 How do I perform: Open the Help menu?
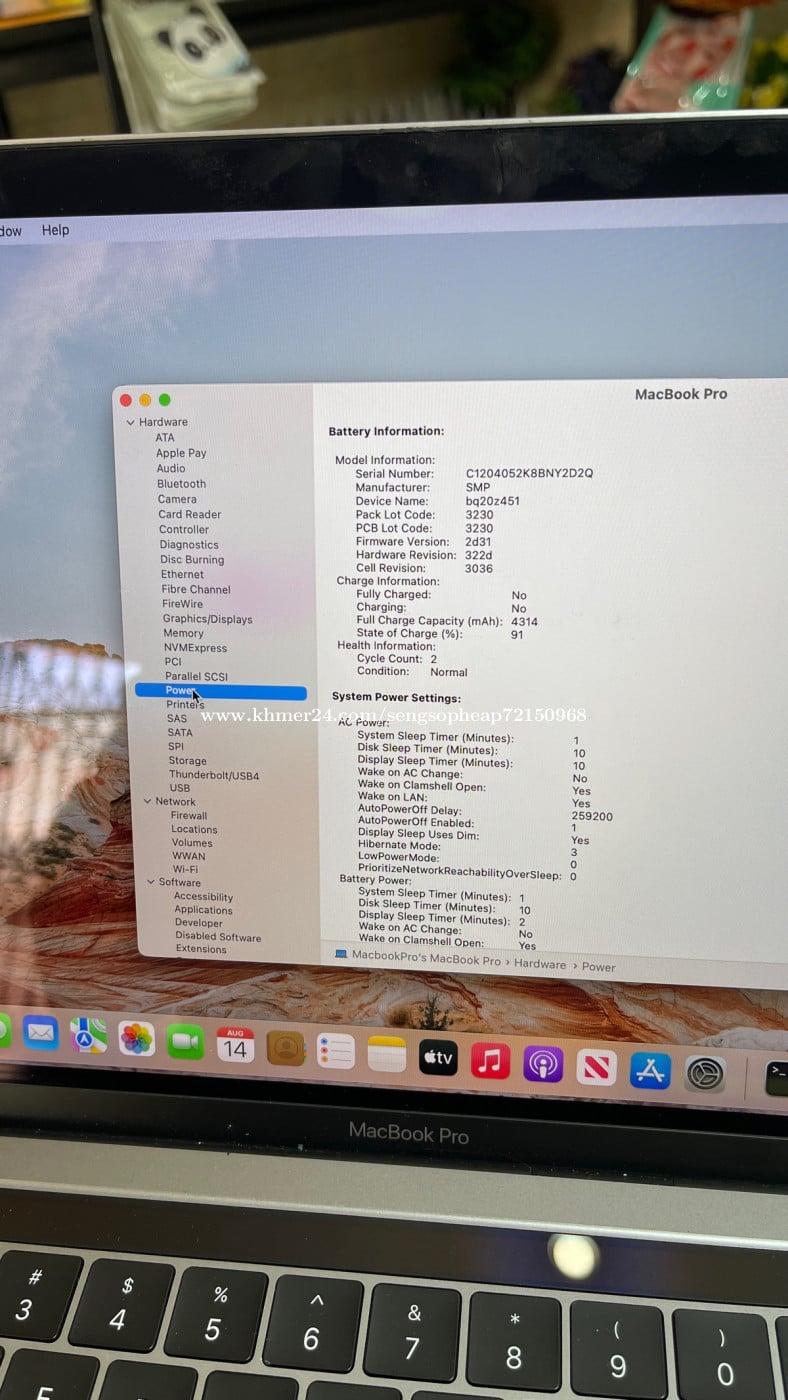coord(56,230)
